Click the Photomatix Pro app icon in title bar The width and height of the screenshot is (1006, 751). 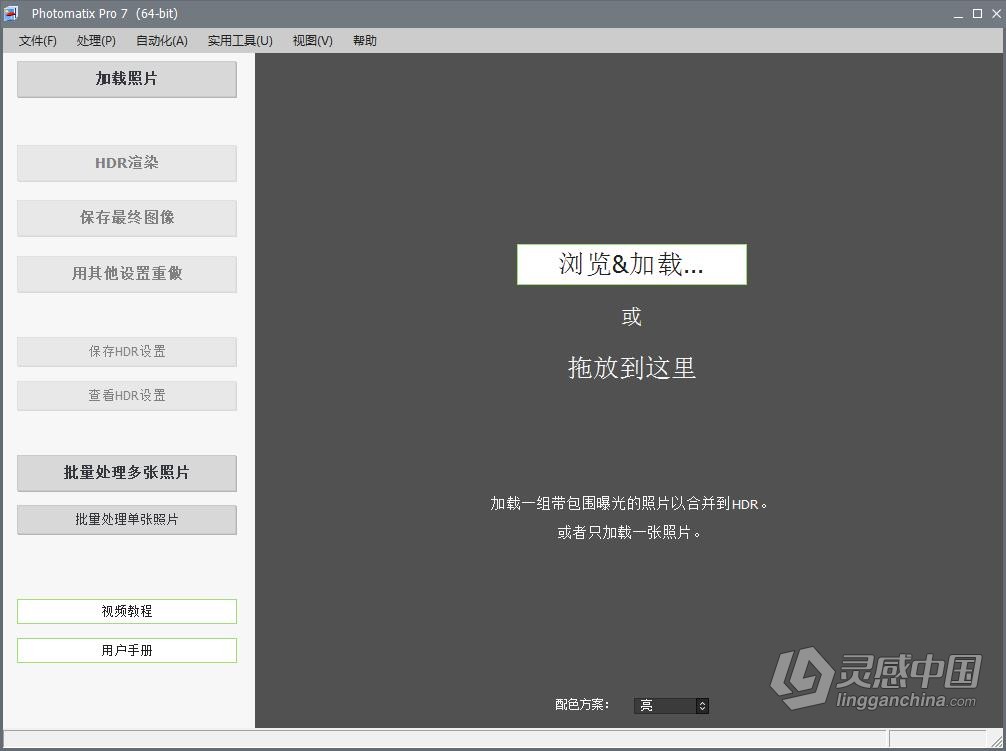(x=11, y=13)
